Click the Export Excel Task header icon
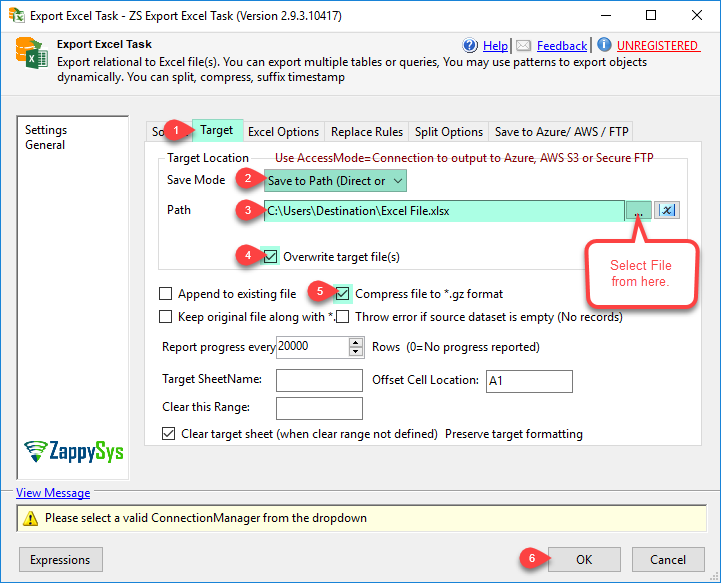 click(31, 53)
